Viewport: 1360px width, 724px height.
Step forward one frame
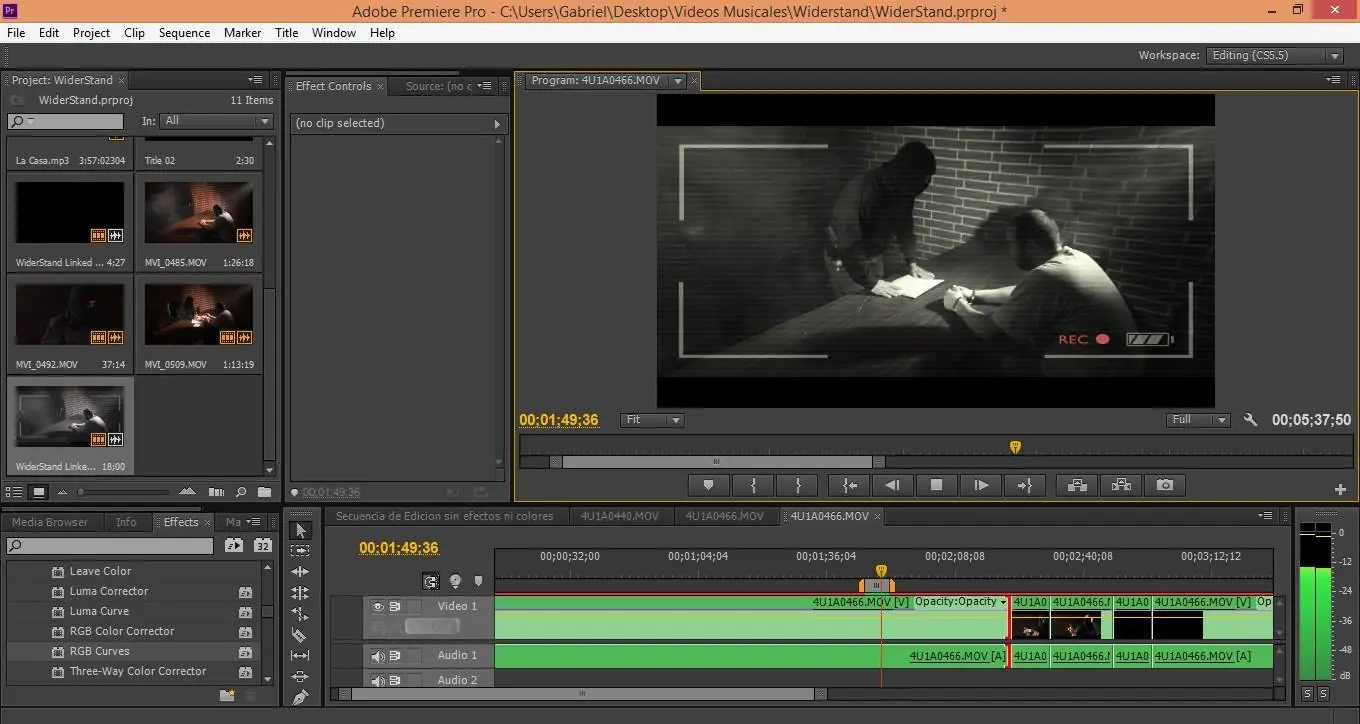click(x=981, y=485)
